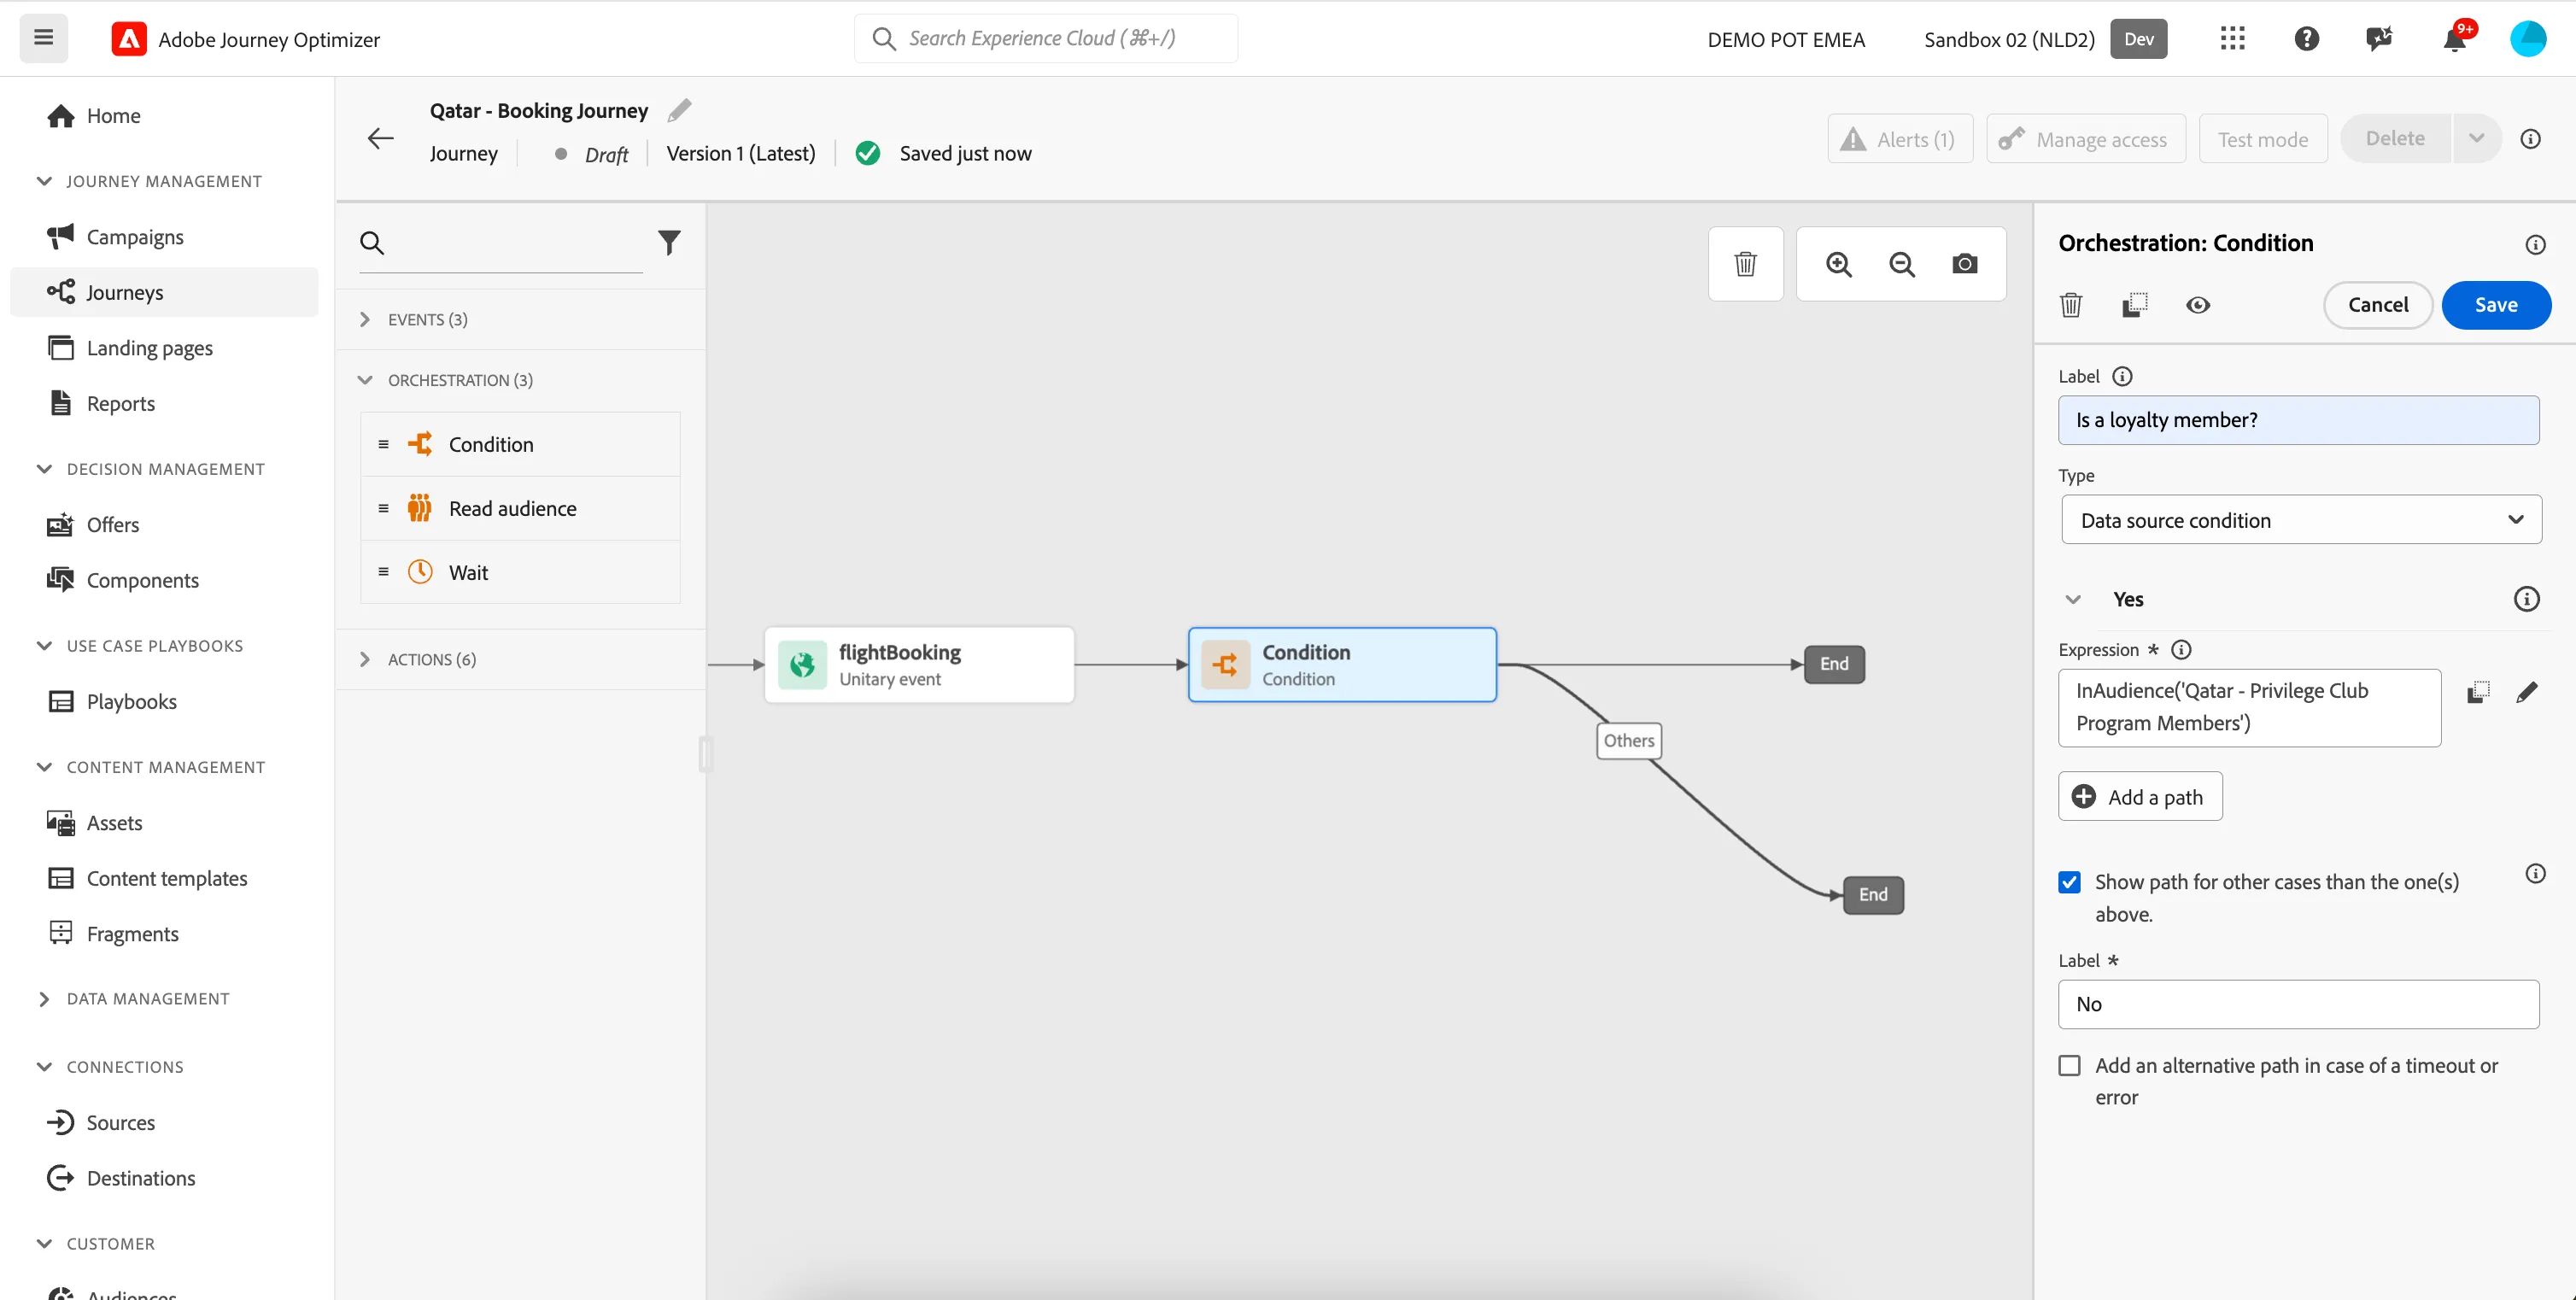The image size is (2576, 1300).
Task: Duplicate the condition activity in panel header
Action: click(2134, 305)
